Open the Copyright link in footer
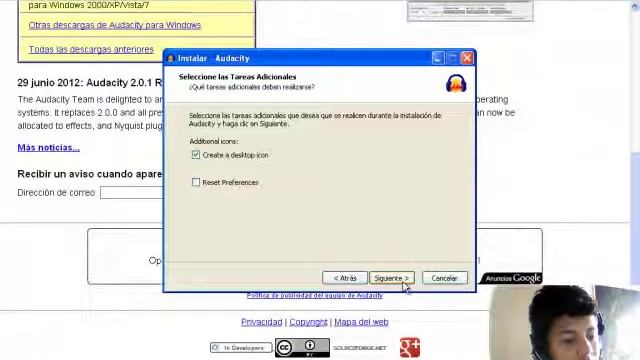The height and width of the screenshot is (360, 640). coord(308,322)
